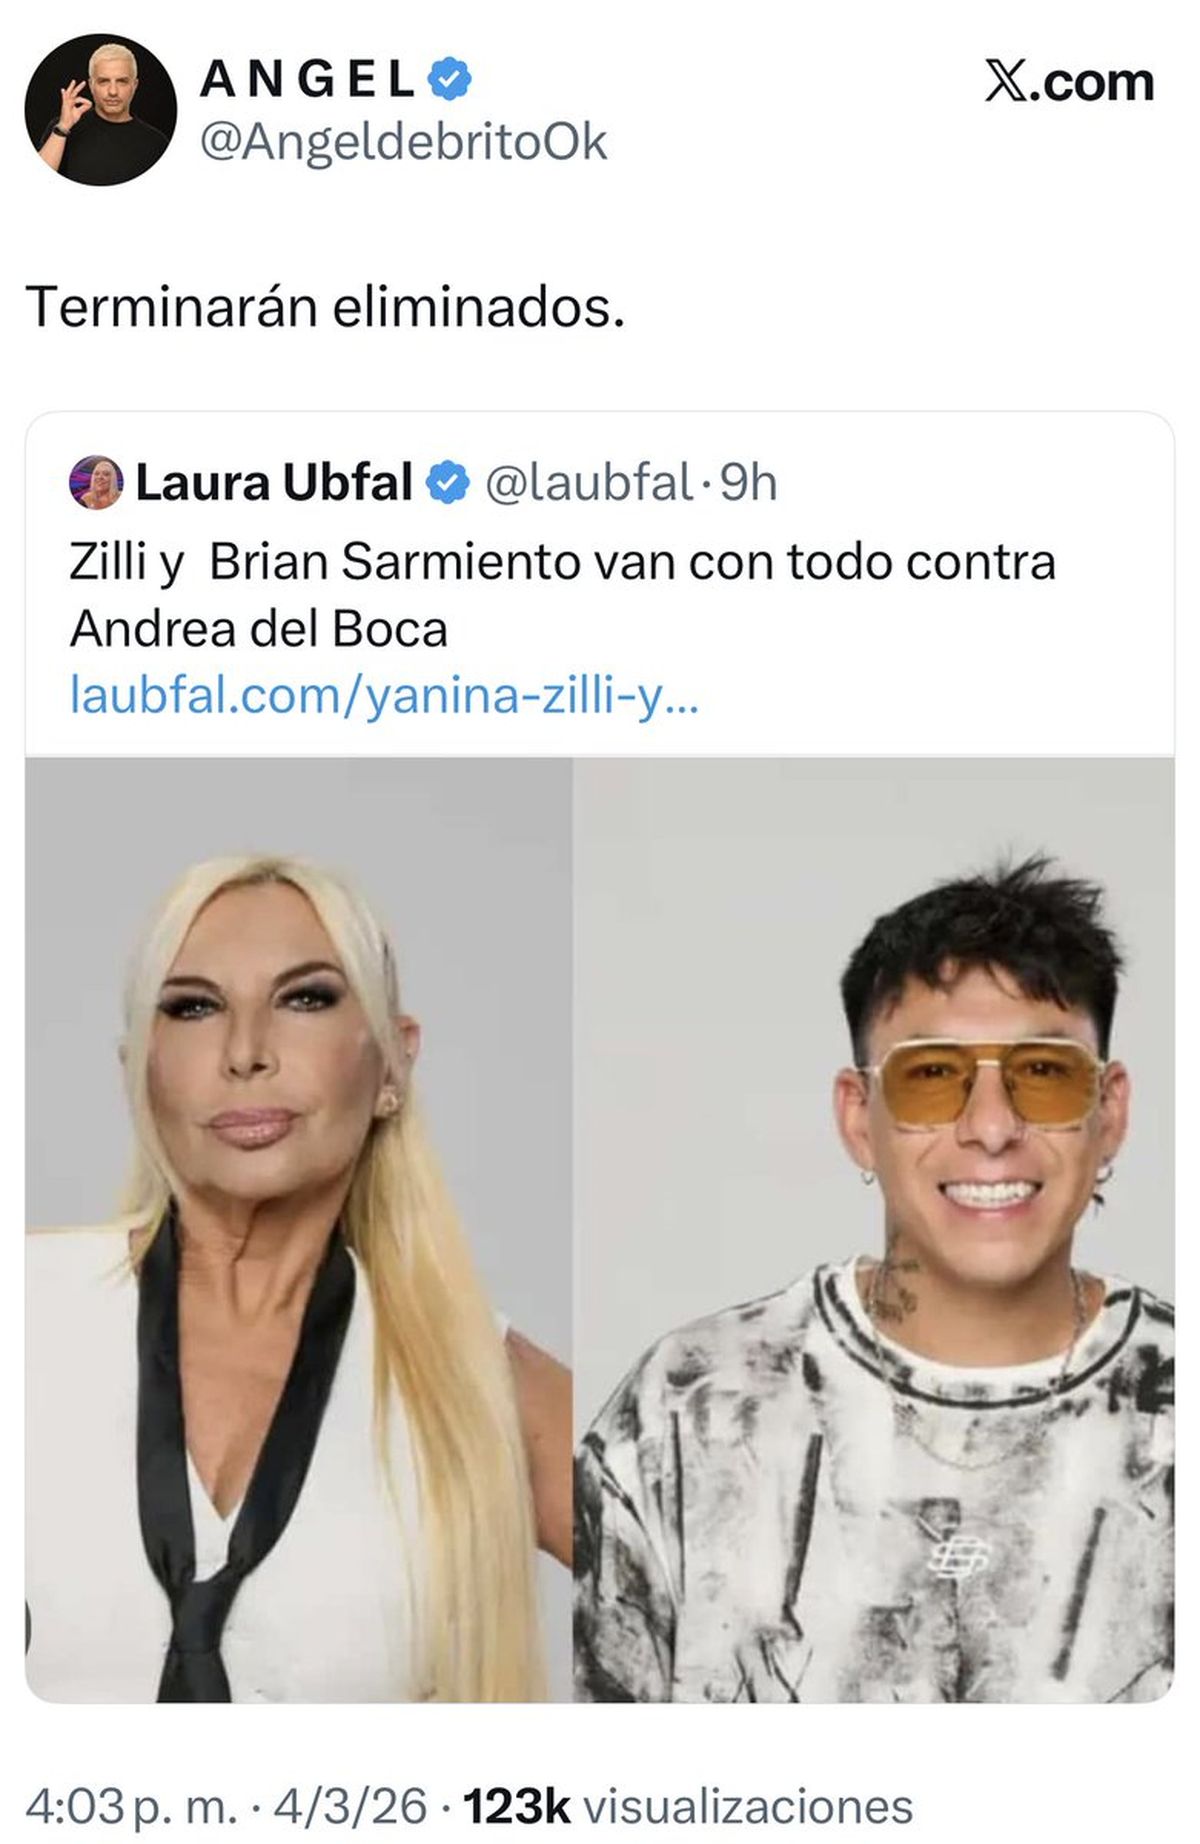This screenshot has width=1200, height=1844.
Task: Click the quoted tweet header row
Action: pyautogui.click(x=423, y=483)
